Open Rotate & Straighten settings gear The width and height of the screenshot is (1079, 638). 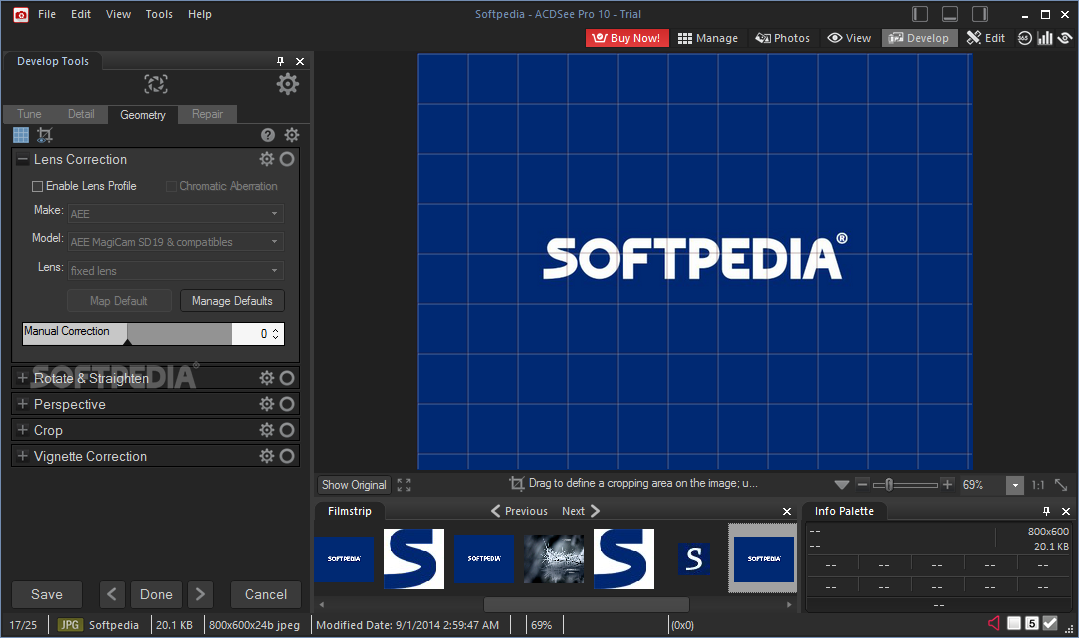click(x=266, y=378)
